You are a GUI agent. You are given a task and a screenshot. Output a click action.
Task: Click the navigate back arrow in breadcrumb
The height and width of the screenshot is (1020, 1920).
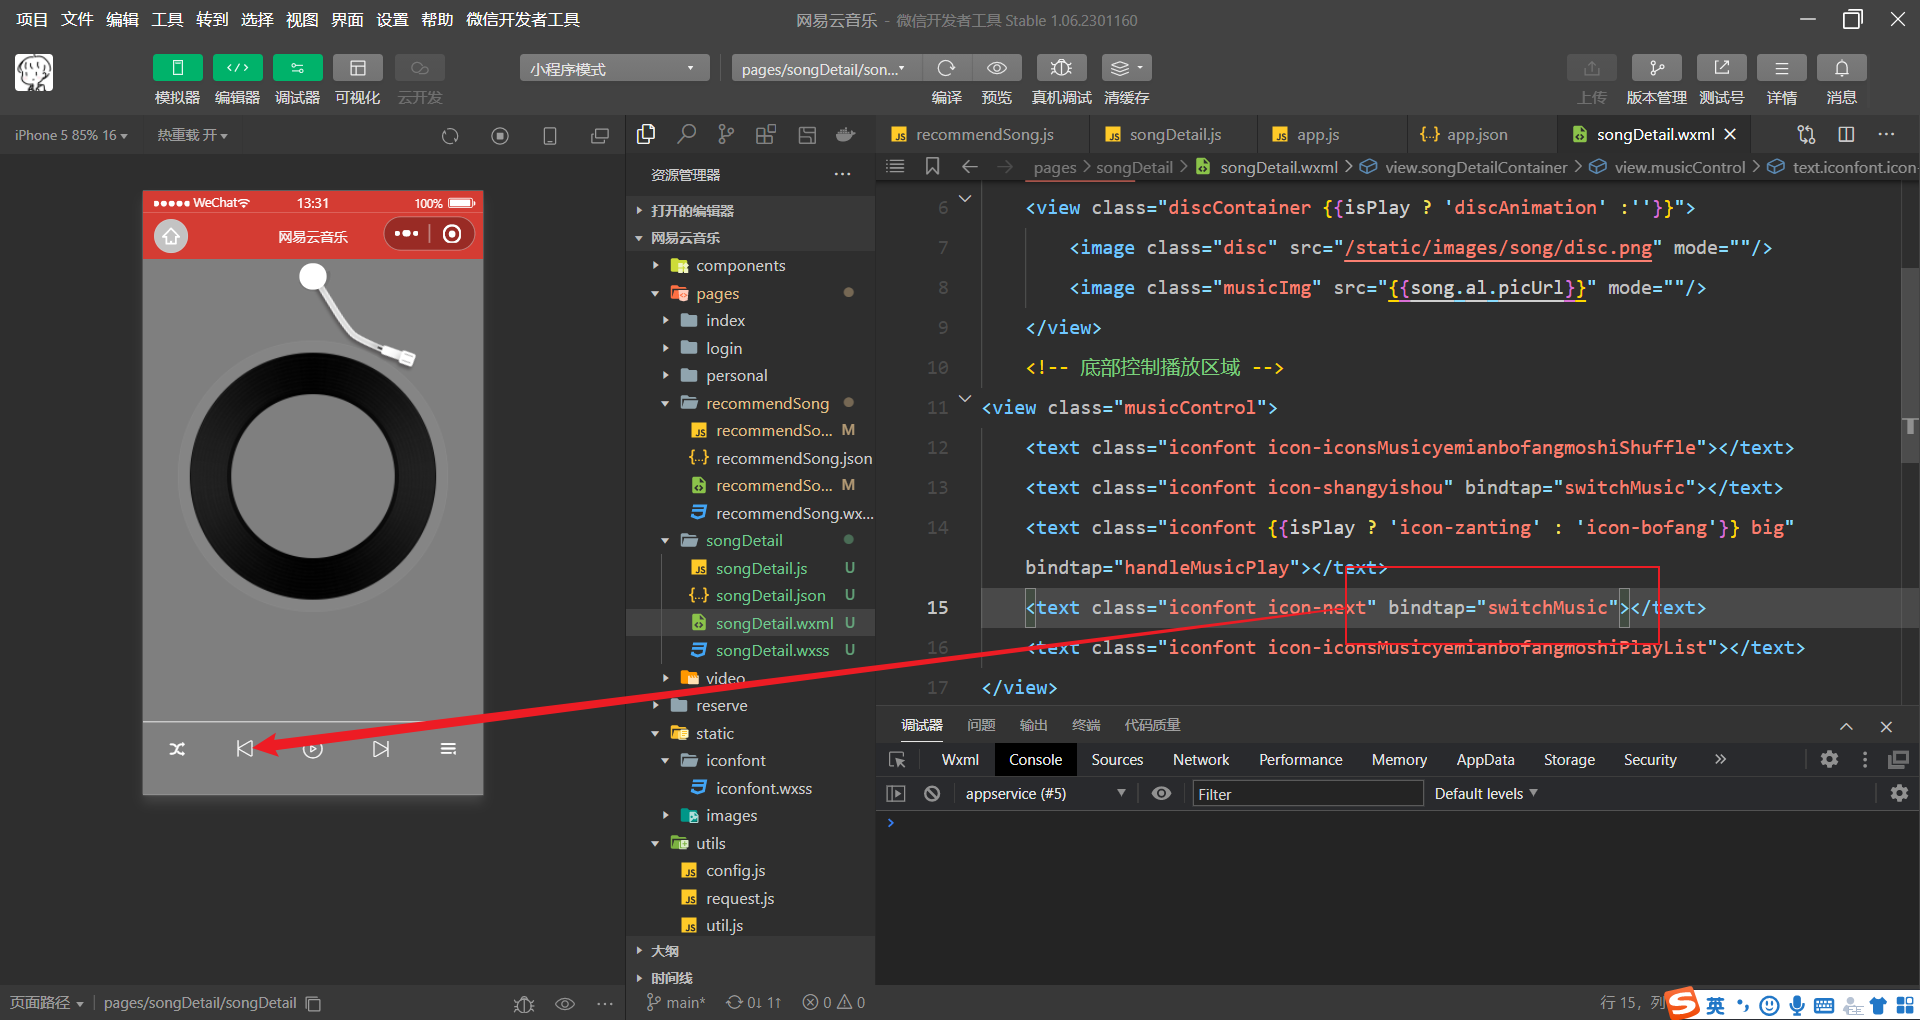(969, 166)
